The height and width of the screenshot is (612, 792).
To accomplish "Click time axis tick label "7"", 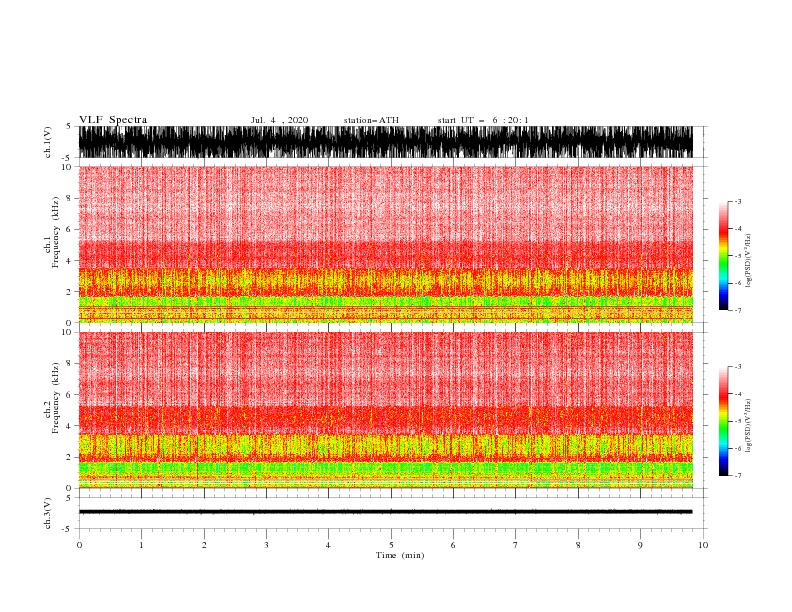I will click(x=516, y=545).
